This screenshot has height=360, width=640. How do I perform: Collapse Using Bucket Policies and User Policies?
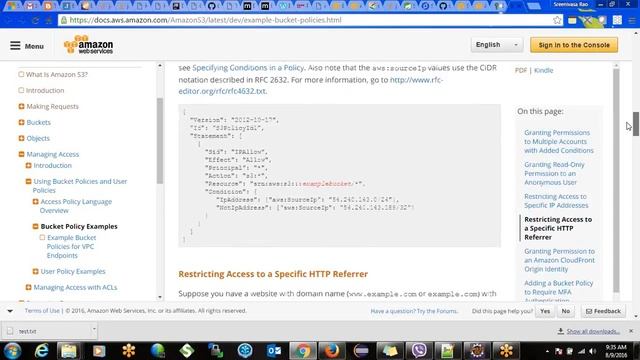tap(28, 181)
